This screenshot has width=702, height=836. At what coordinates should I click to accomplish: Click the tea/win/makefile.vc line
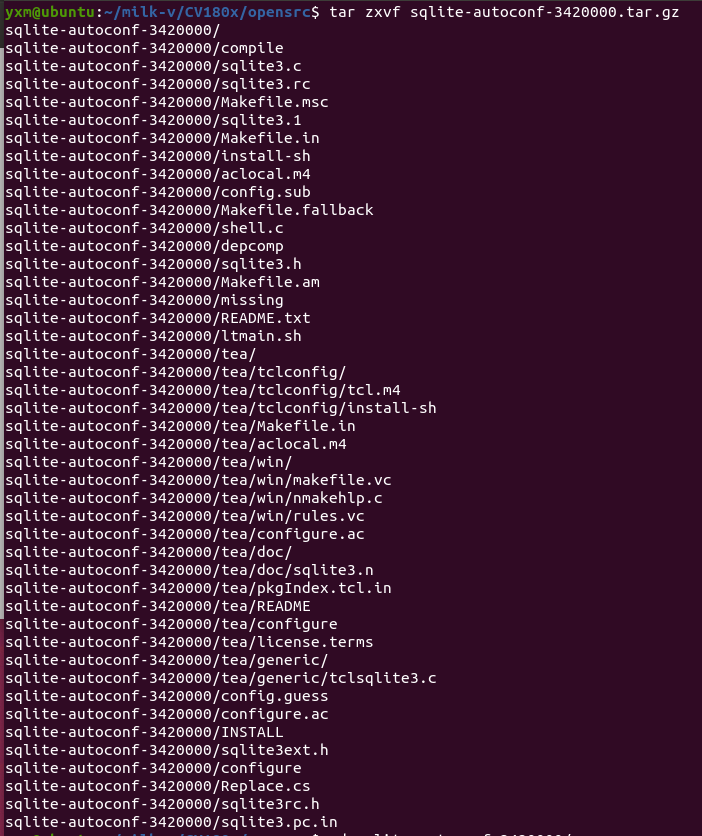coord(198,480)
